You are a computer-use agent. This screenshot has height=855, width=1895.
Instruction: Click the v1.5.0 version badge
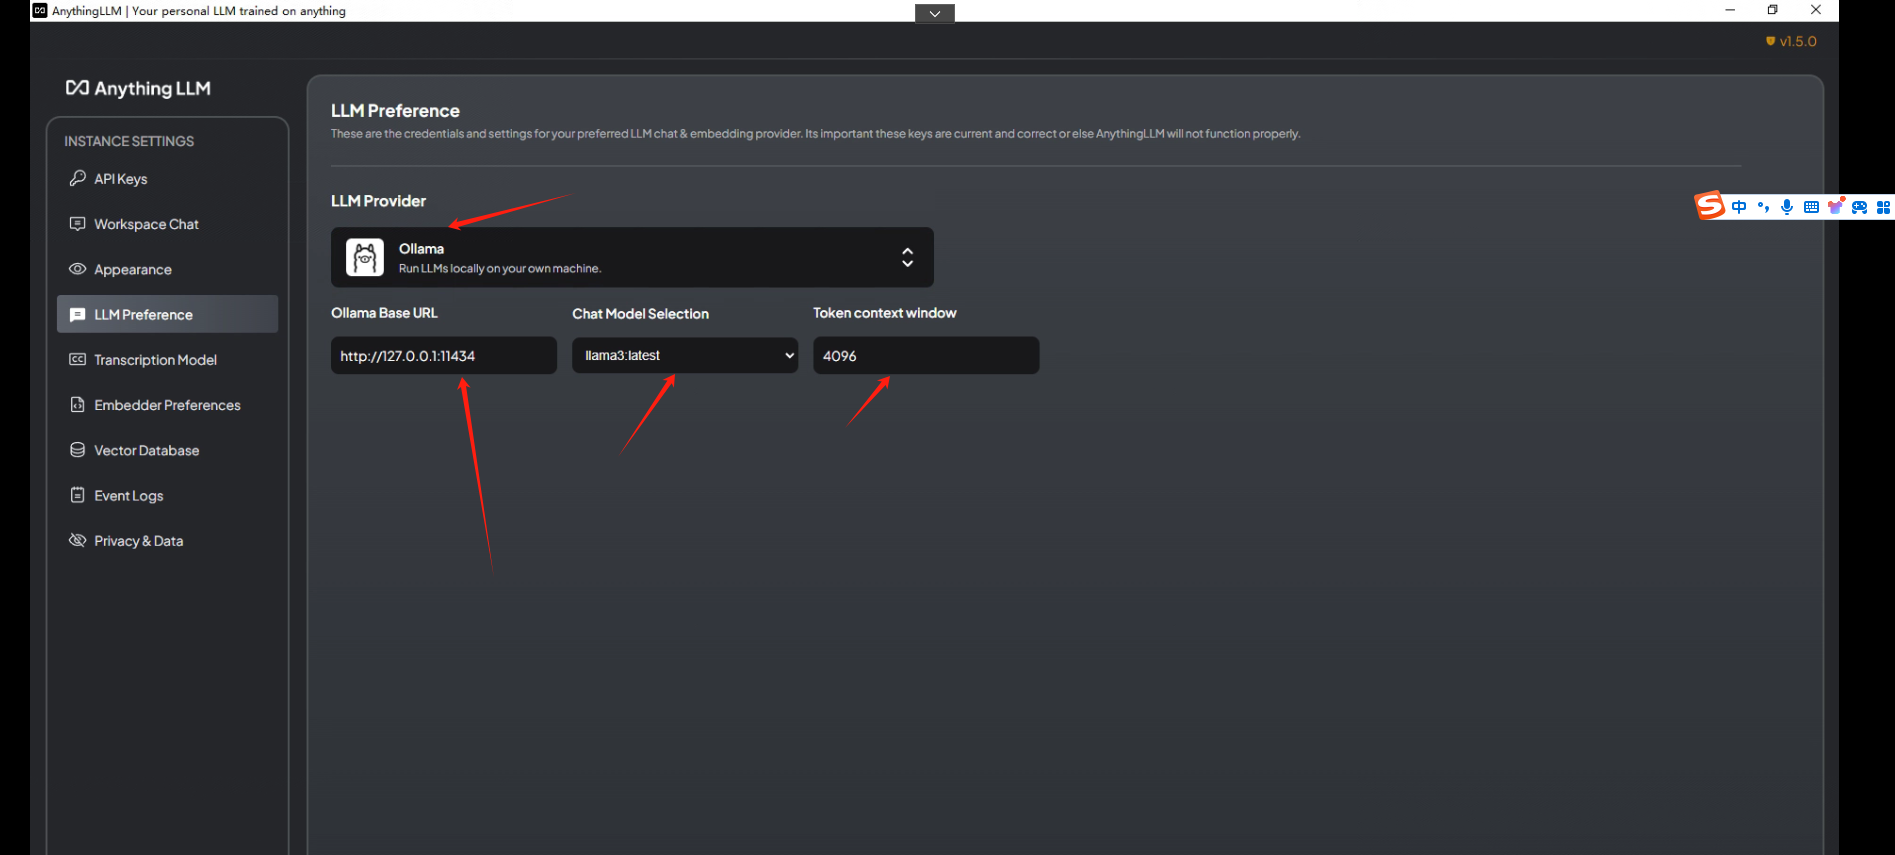pos(1791,41)
